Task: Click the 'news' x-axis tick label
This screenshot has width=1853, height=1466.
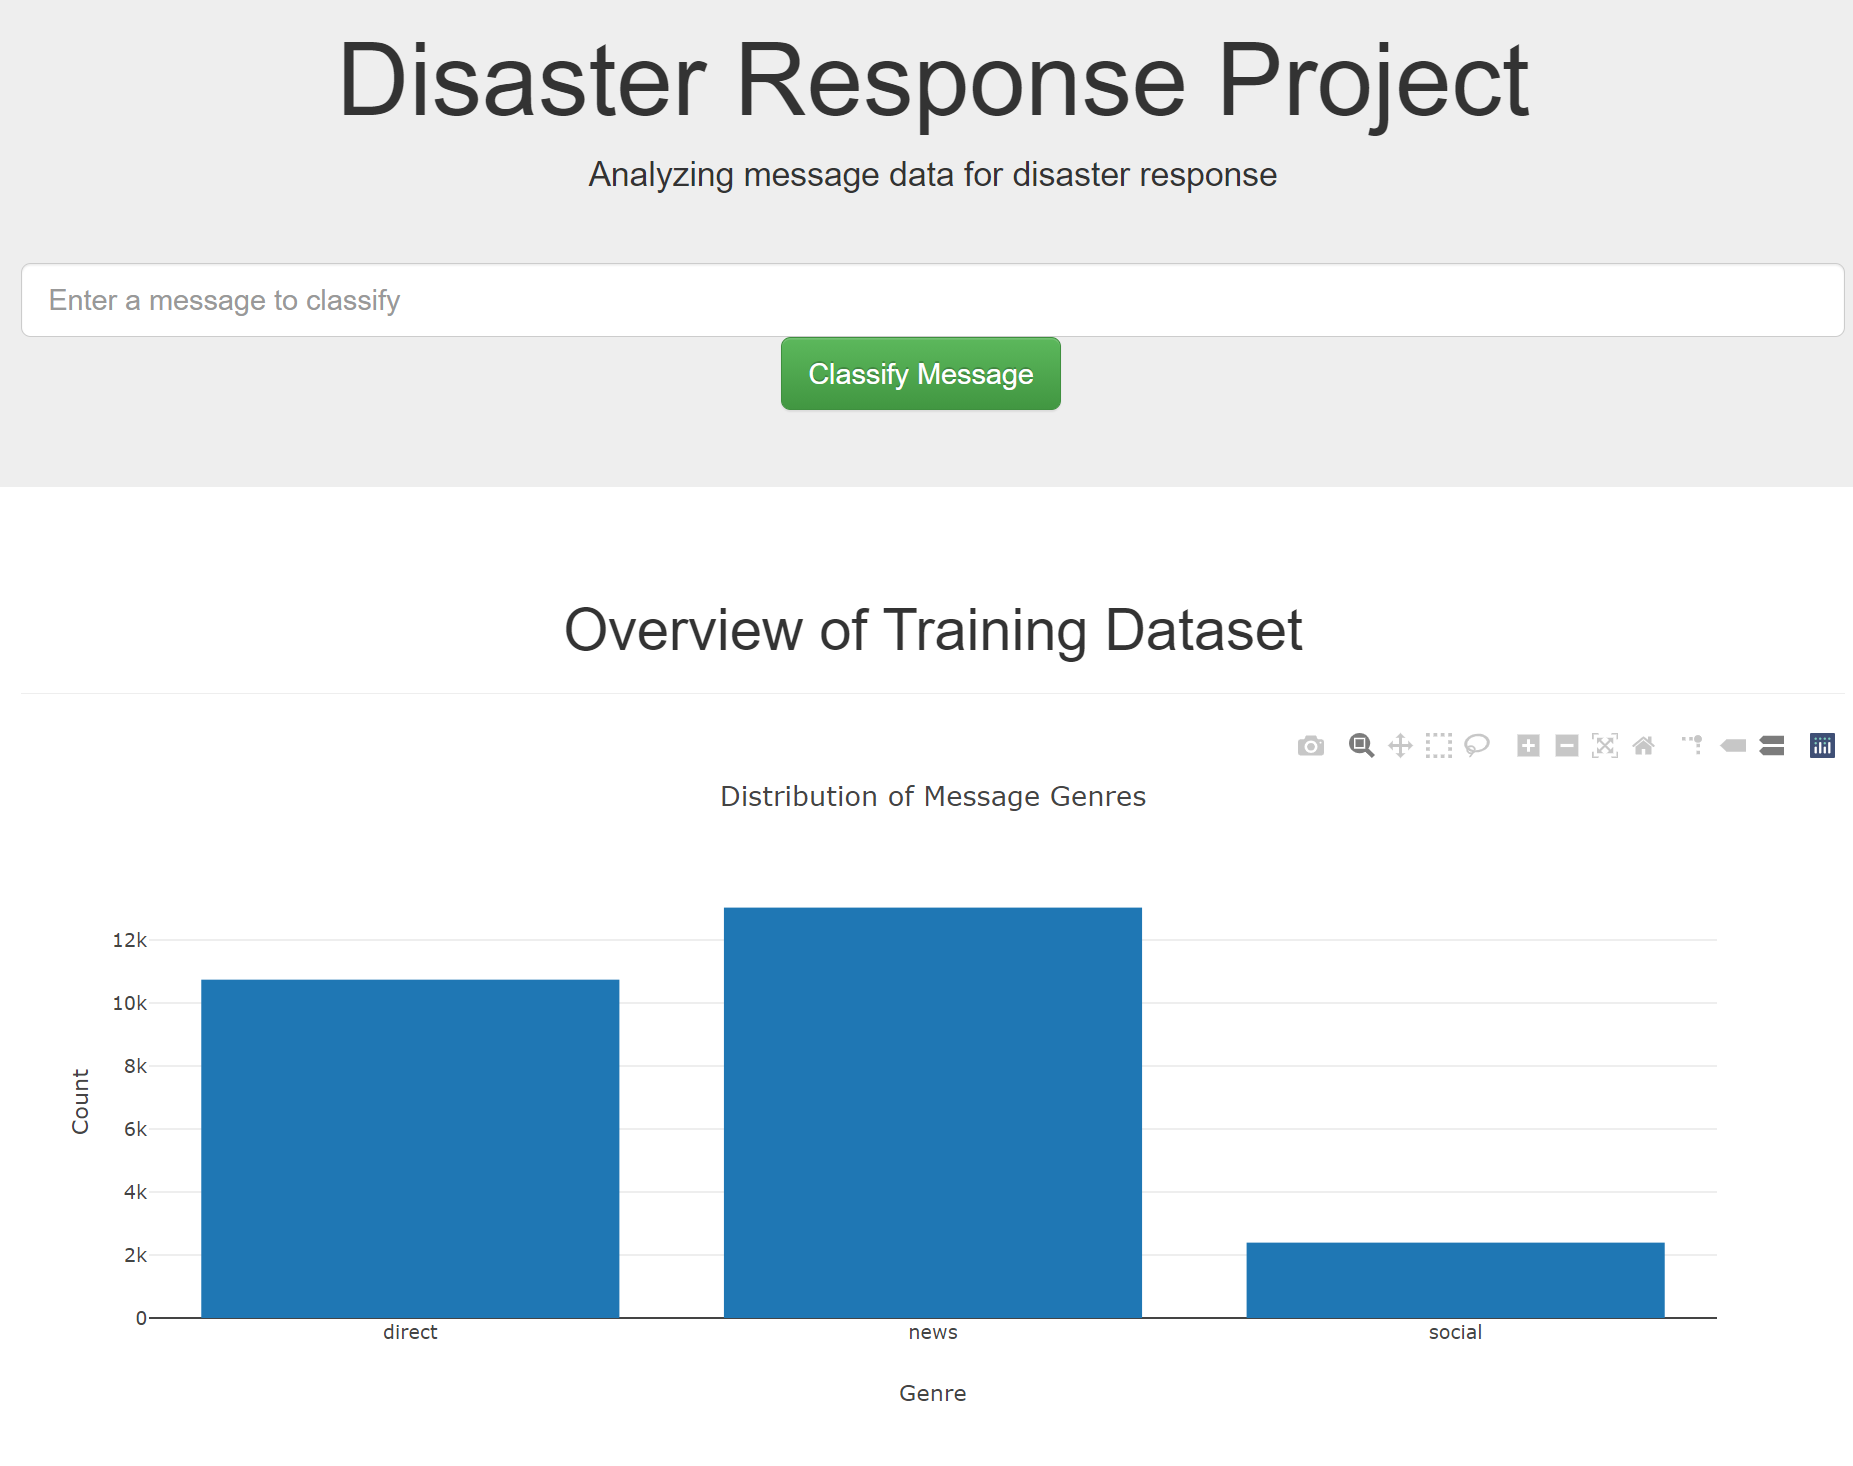Action: tap(932, 1332)
